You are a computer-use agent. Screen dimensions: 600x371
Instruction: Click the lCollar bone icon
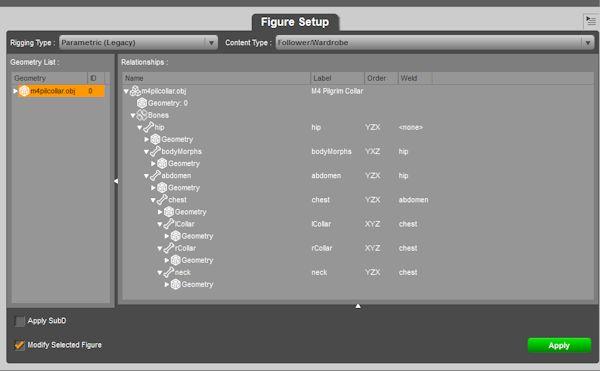click(169, 224)
